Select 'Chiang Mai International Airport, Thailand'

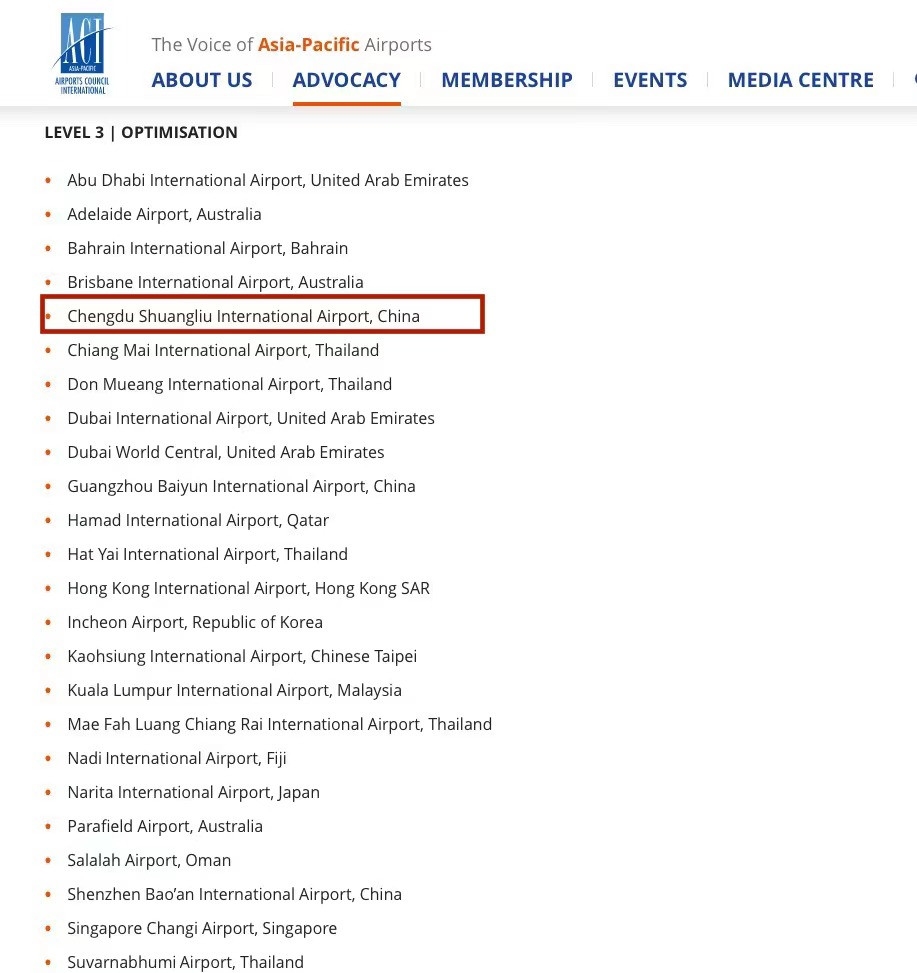(x=223, y=350)
